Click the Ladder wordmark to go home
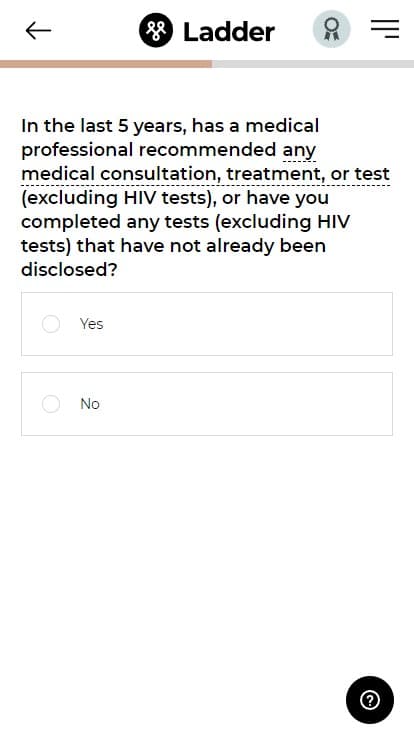The image size is (414, 736). [229, 31]
